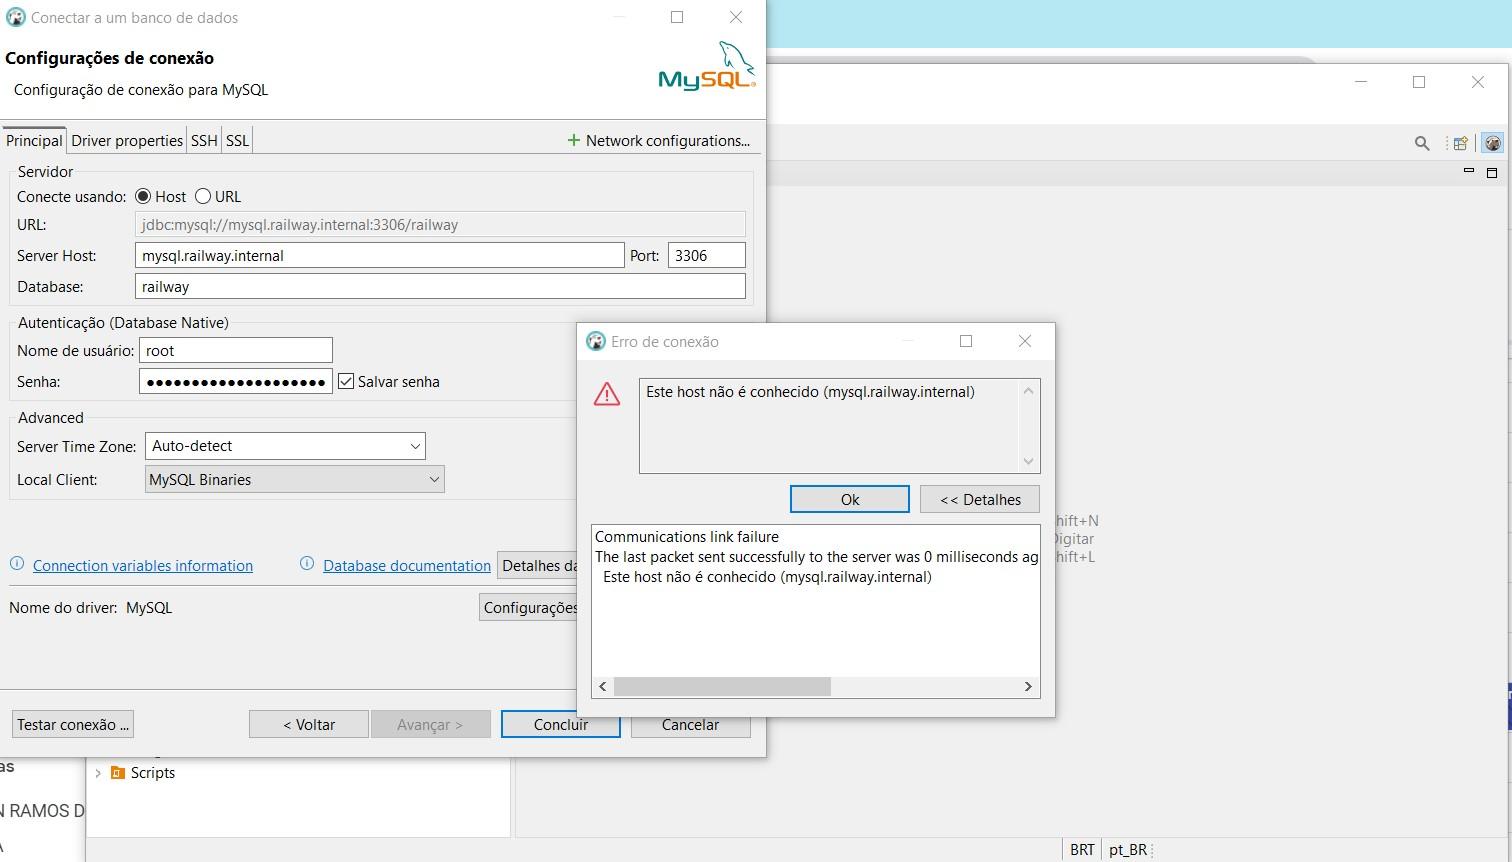Click right arrow of error details scrollbar

tap(1027, 686)
